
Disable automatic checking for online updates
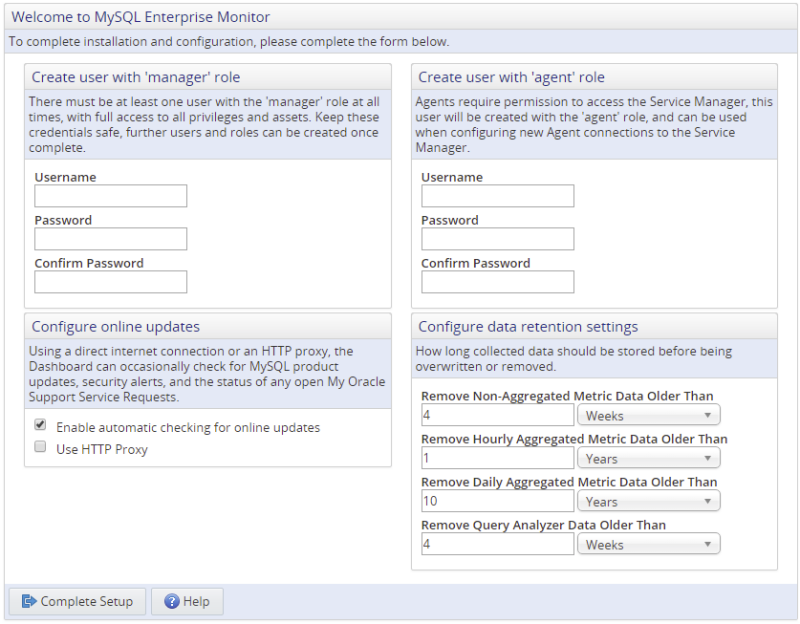pyautogui.click(x=40, y=425)
